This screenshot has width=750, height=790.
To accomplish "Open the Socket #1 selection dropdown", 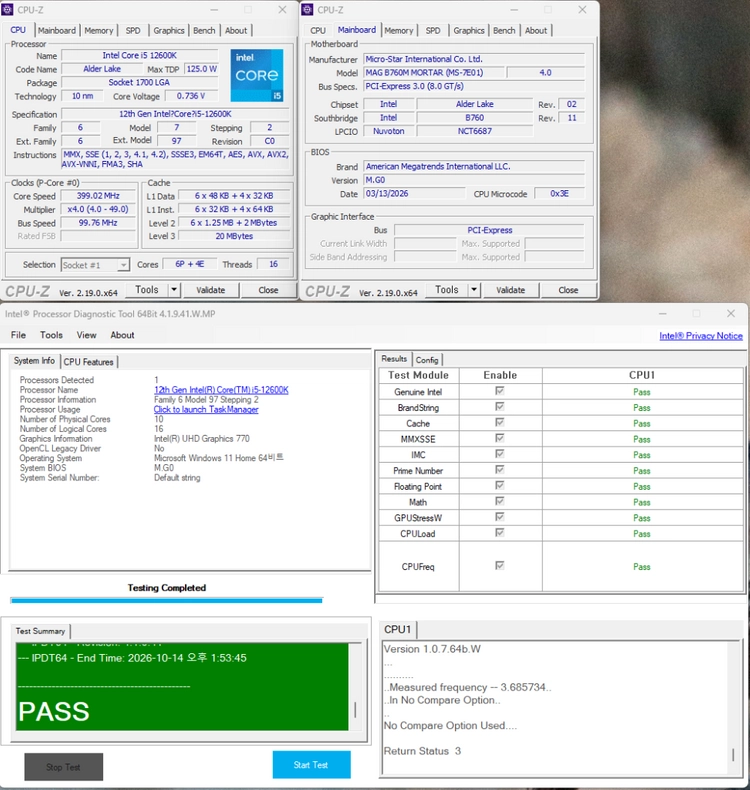I will click(95, 265).
